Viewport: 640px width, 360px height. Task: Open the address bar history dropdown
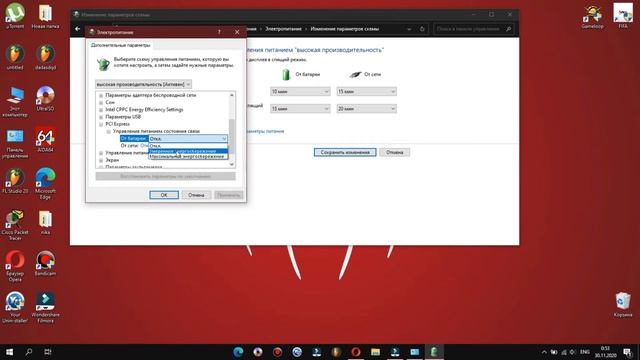[x=409, y=29]
